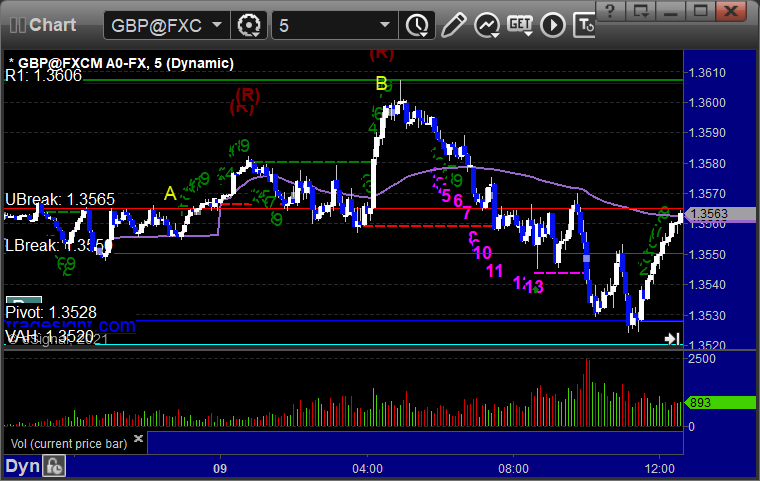Select the 09 date axis label
This screenshot has width=760, height=481.
(x=220, y=469)
